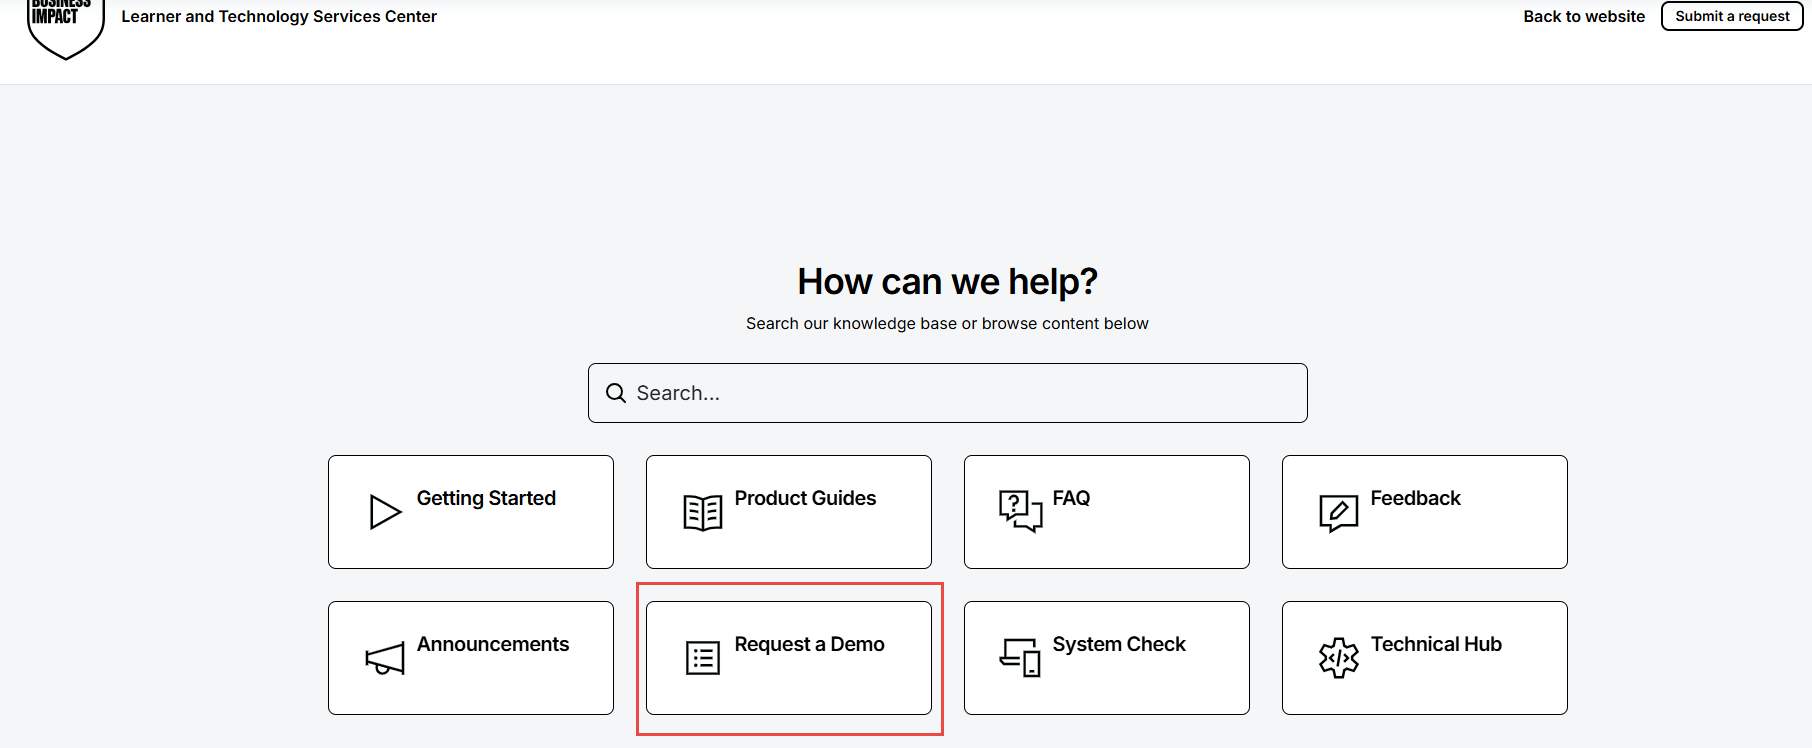1812x748 pixels.
Task: View the Announcements card title text
Action: [493, 644]
